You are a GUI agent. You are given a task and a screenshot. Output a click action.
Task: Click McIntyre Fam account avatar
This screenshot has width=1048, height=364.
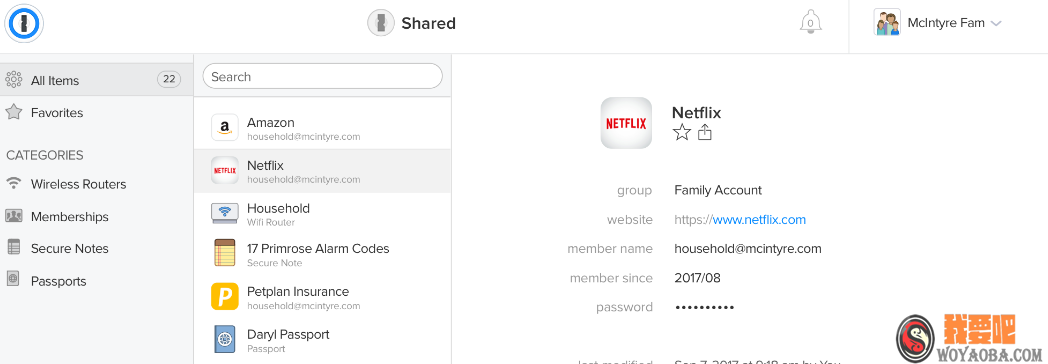click(x=887, y=23)
